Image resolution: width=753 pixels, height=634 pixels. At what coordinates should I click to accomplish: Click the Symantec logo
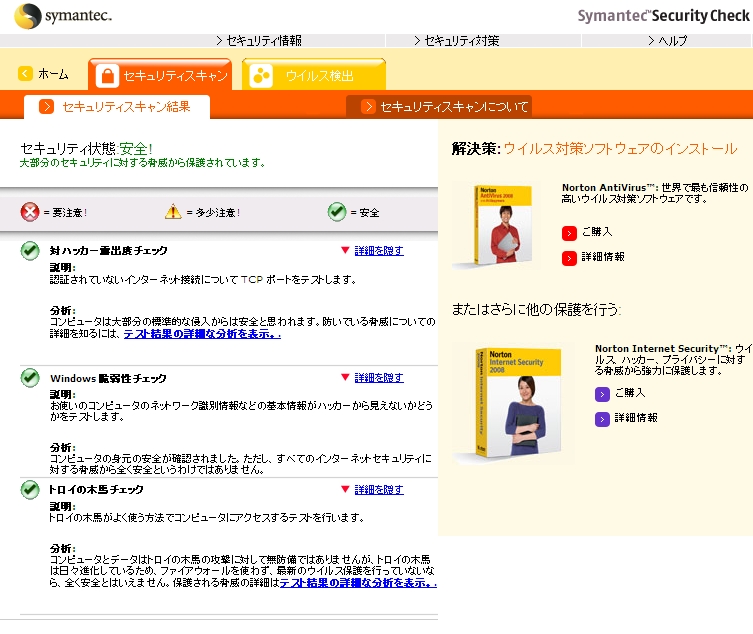pos(63,16)
